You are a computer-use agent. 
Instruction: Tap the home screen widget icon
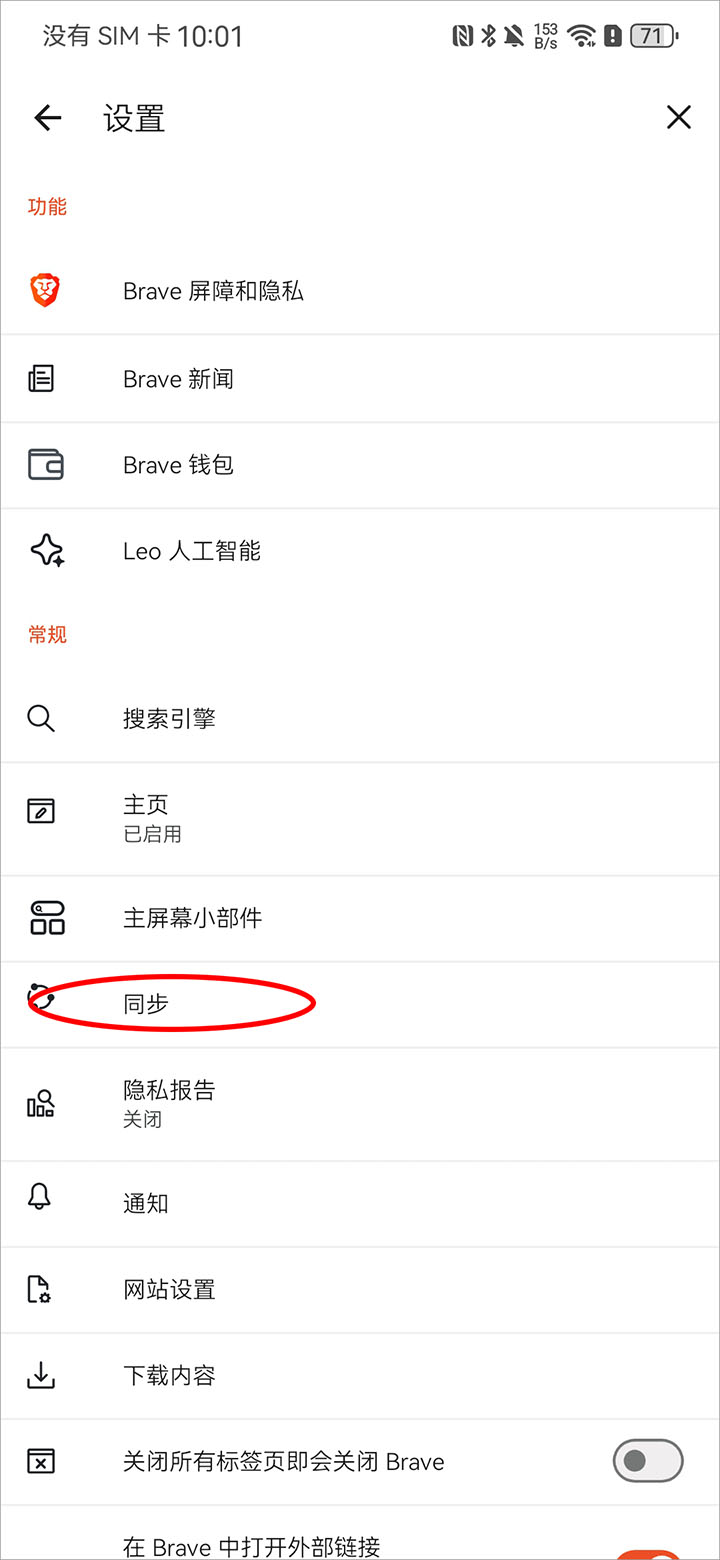46,917
